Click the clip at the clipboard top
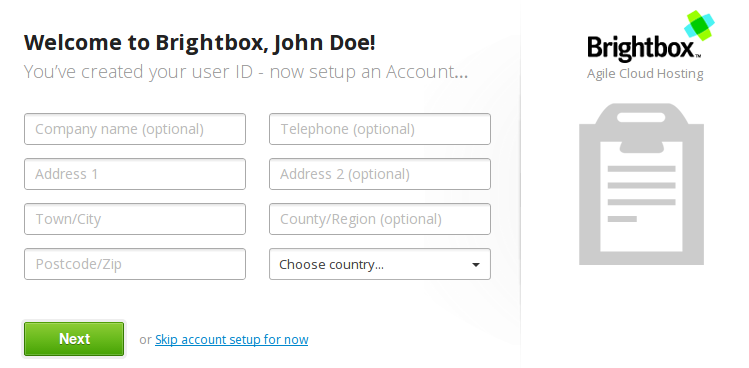 [641, 128]
